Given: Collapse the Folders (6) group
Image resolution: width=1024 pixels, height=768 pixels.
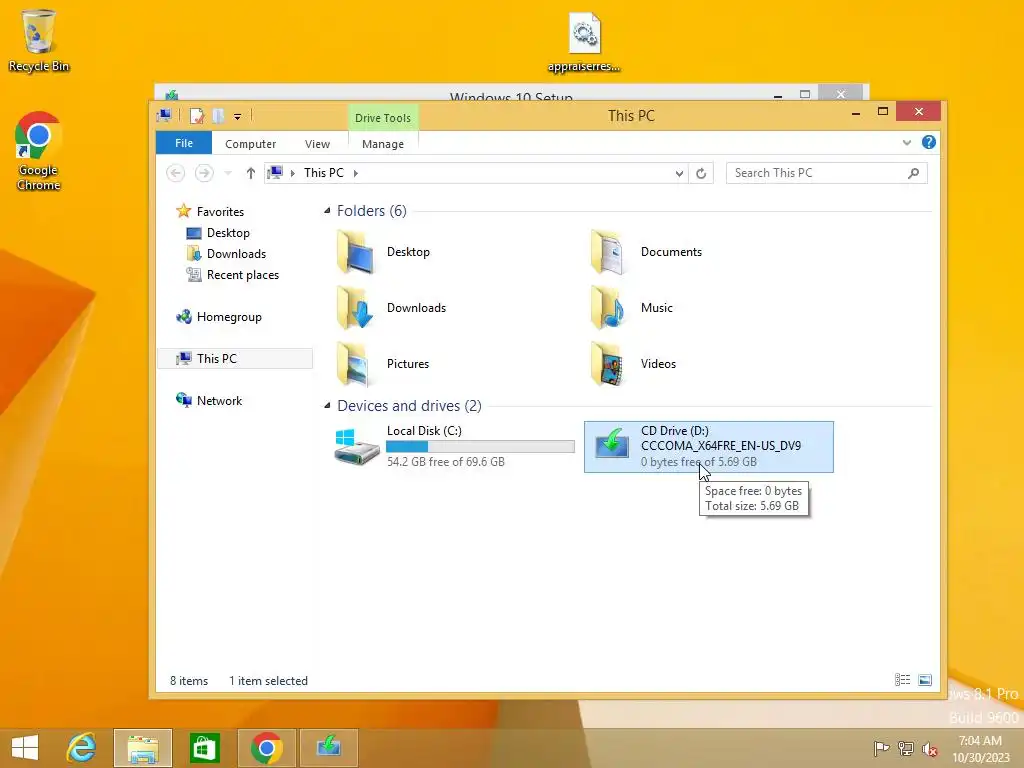Looking at the screenshot, I should tap(327, 210).
